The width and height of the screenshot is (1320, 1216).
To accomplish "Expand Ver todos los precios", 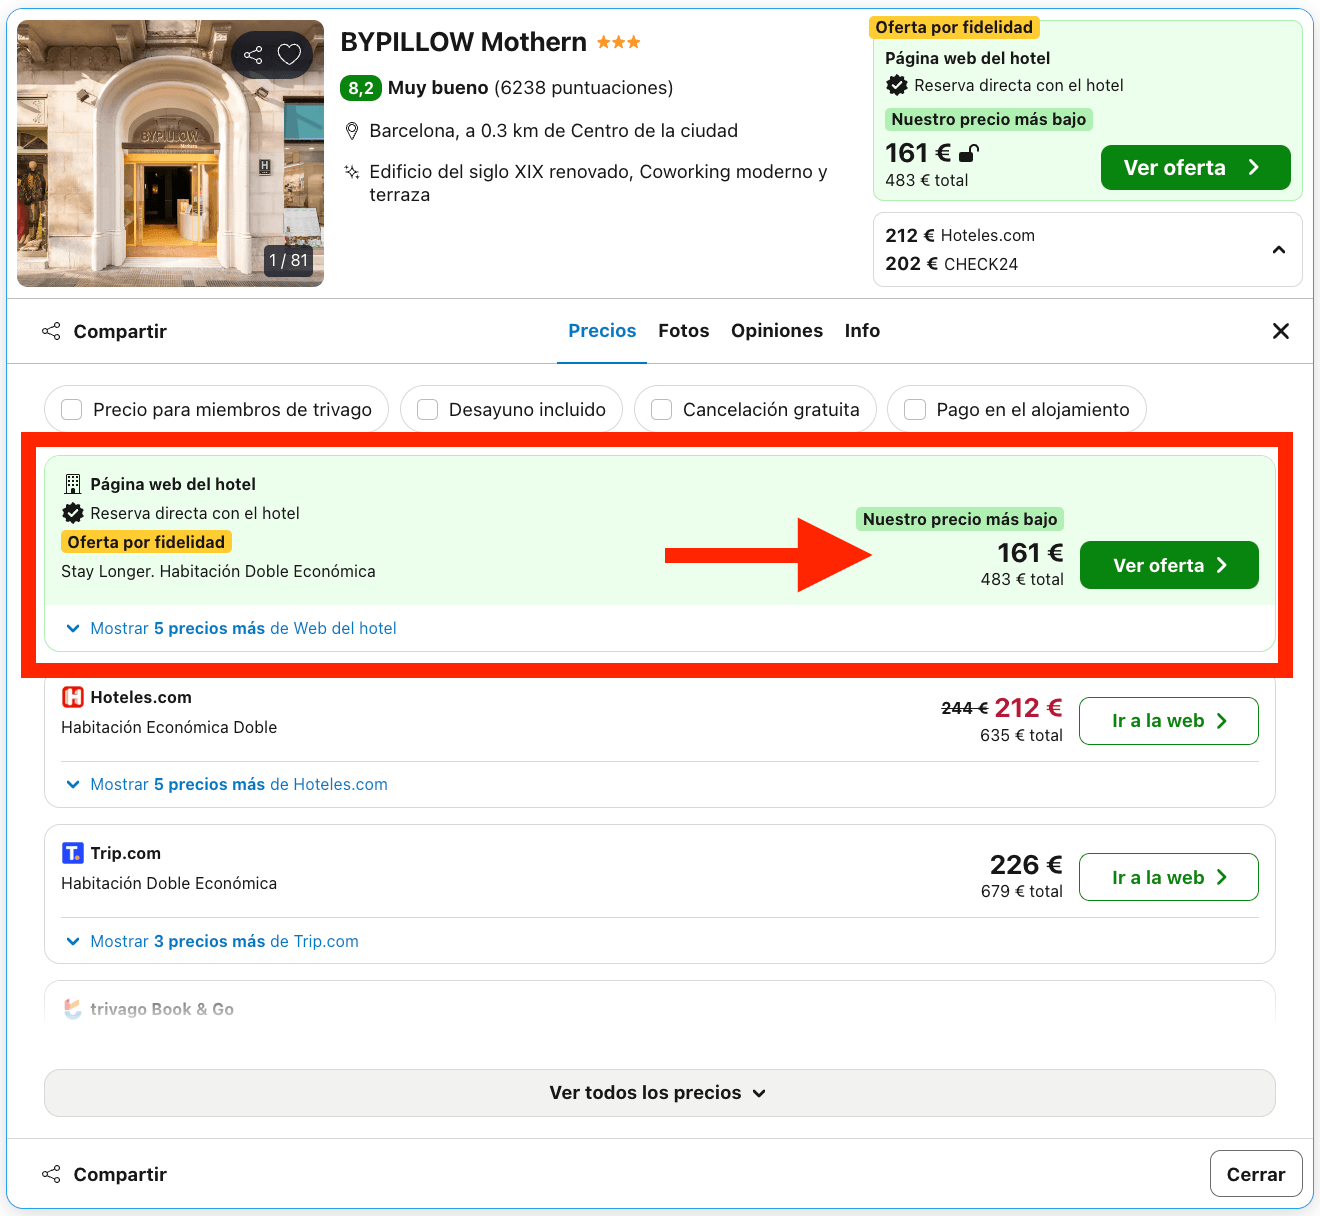I will 660,1093.
